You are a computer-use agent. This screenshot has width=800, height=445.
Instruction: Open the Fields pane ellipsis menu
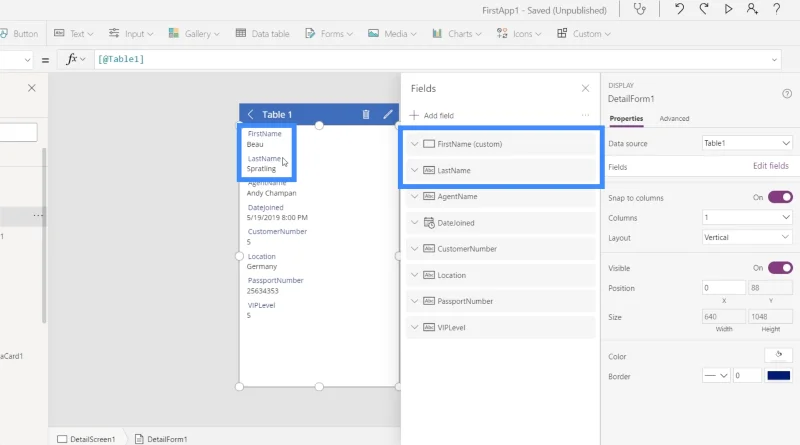click(585, 115)
